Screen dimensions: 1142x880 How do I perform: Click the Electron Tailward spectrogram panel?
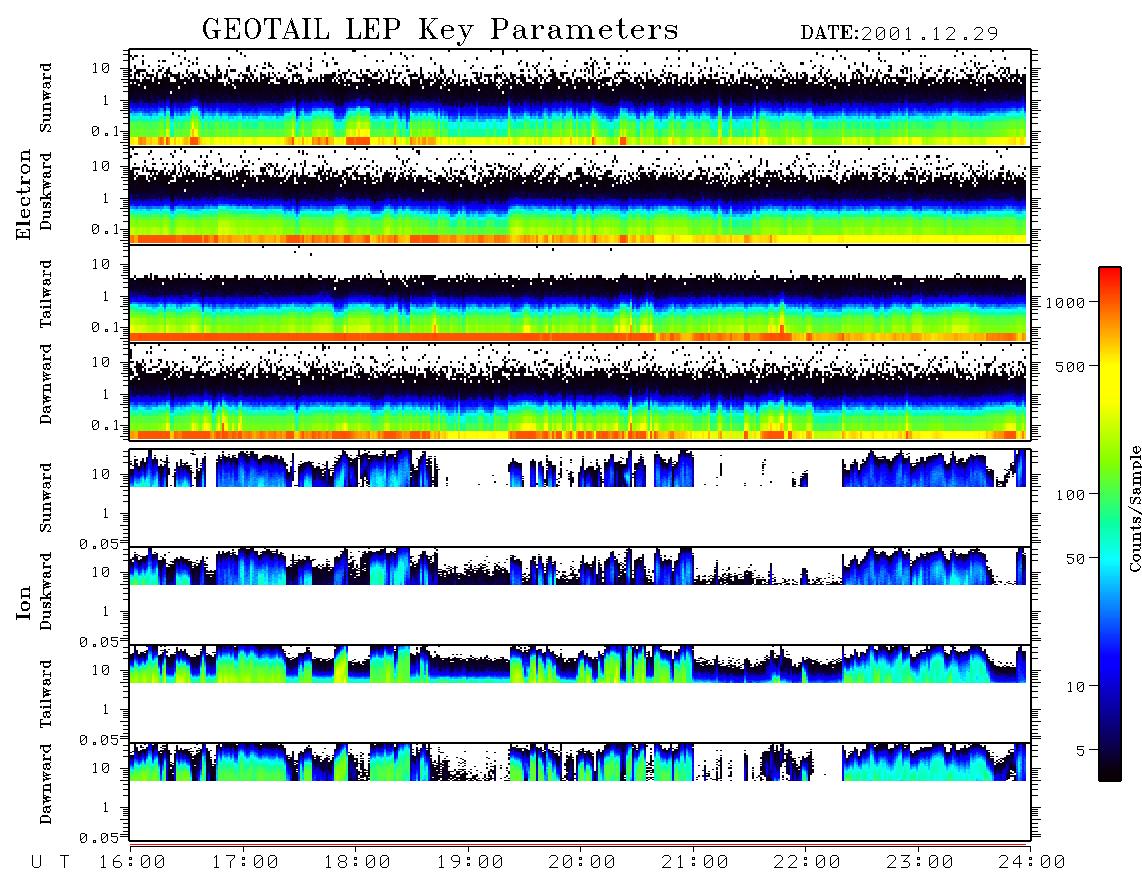[580, 294]
